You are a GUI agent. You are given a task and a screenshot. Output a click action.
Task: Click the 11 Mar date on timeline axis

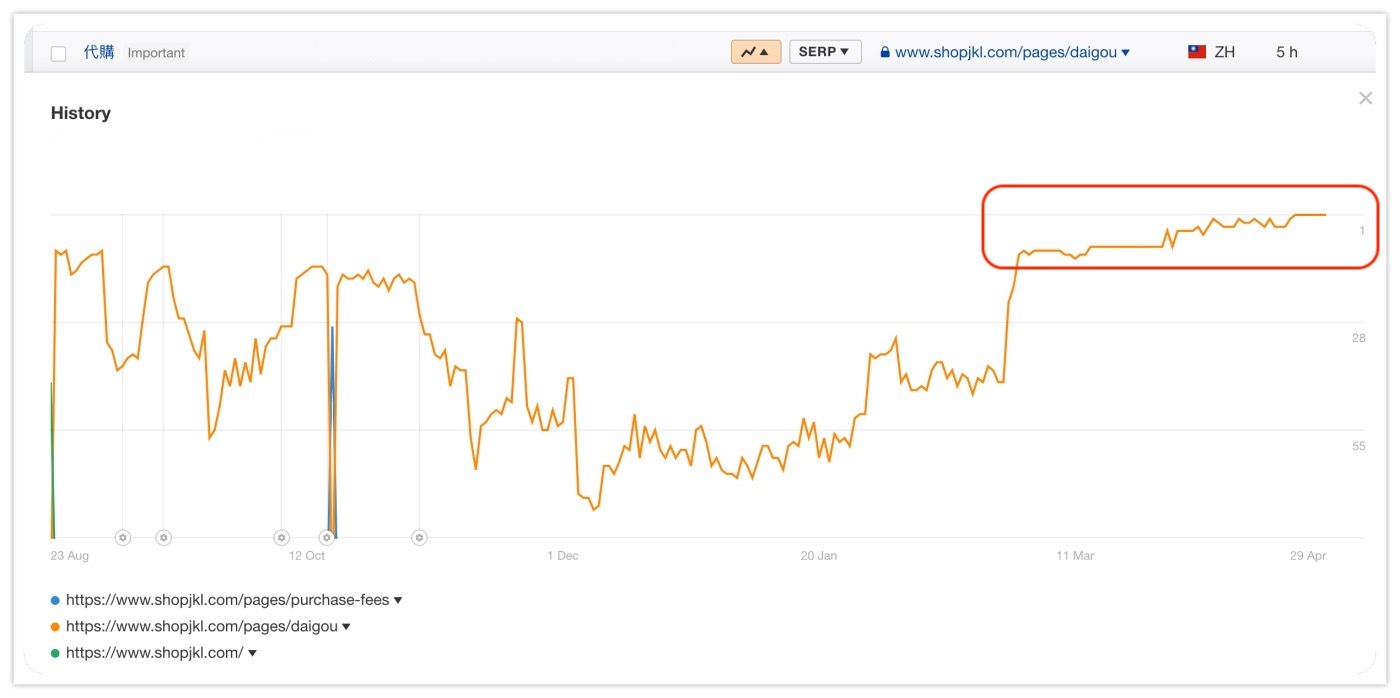(1075, 556)
